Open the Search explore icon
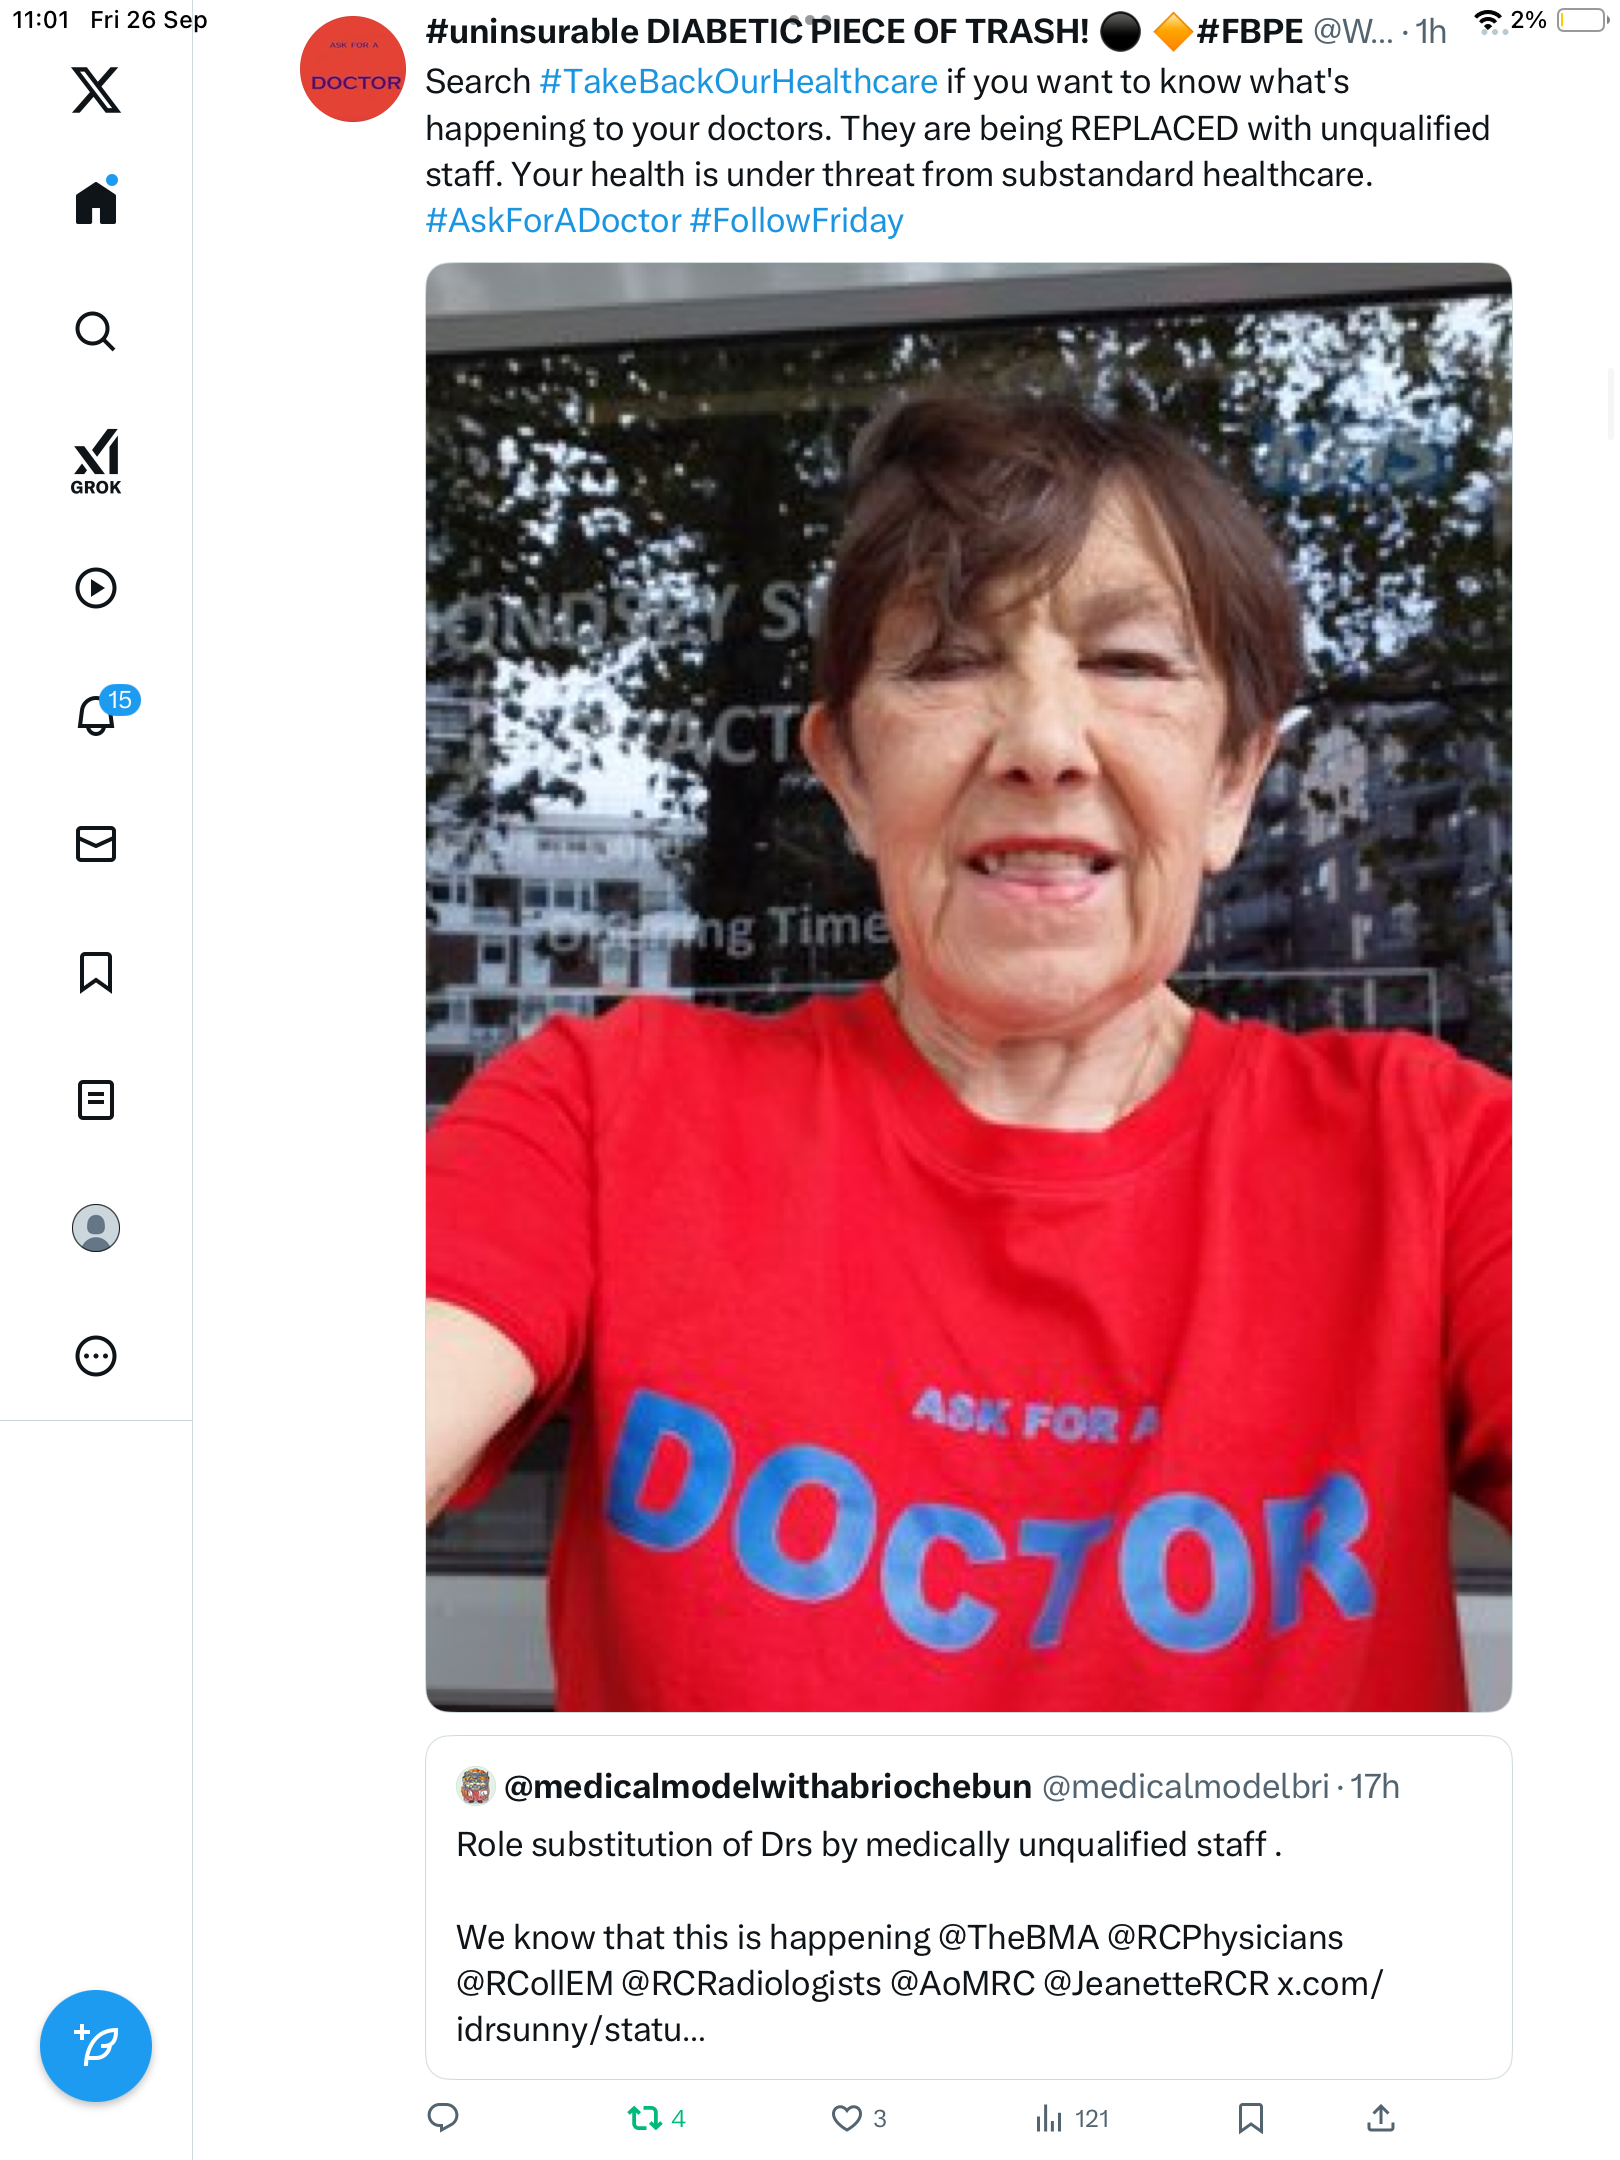This screenshot has height=2160, width=1620. coord(96,331)
